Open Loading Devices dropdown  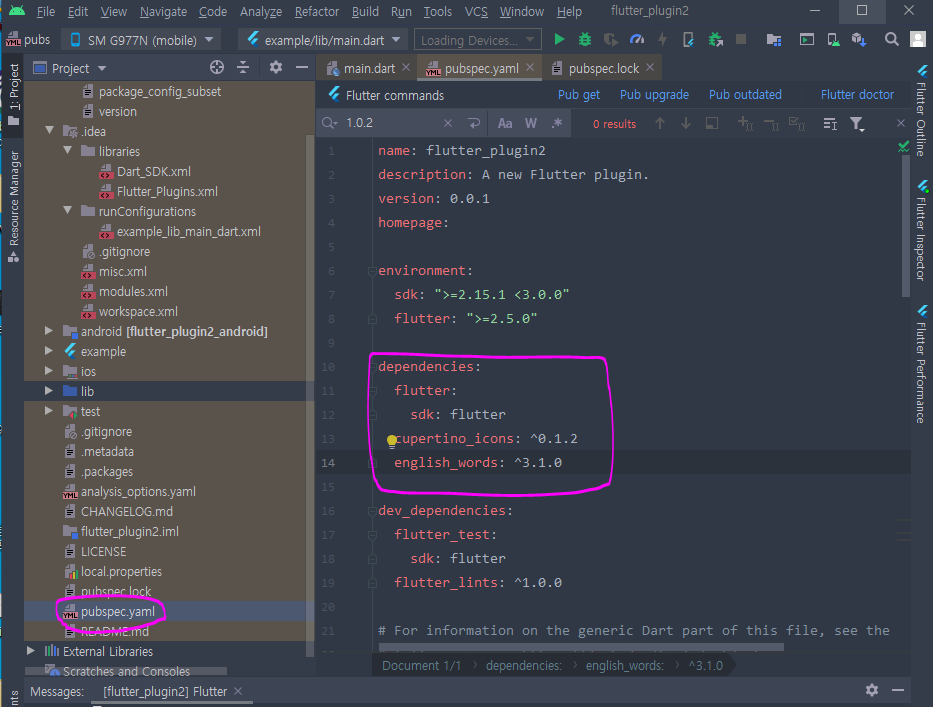coord(477,40)
